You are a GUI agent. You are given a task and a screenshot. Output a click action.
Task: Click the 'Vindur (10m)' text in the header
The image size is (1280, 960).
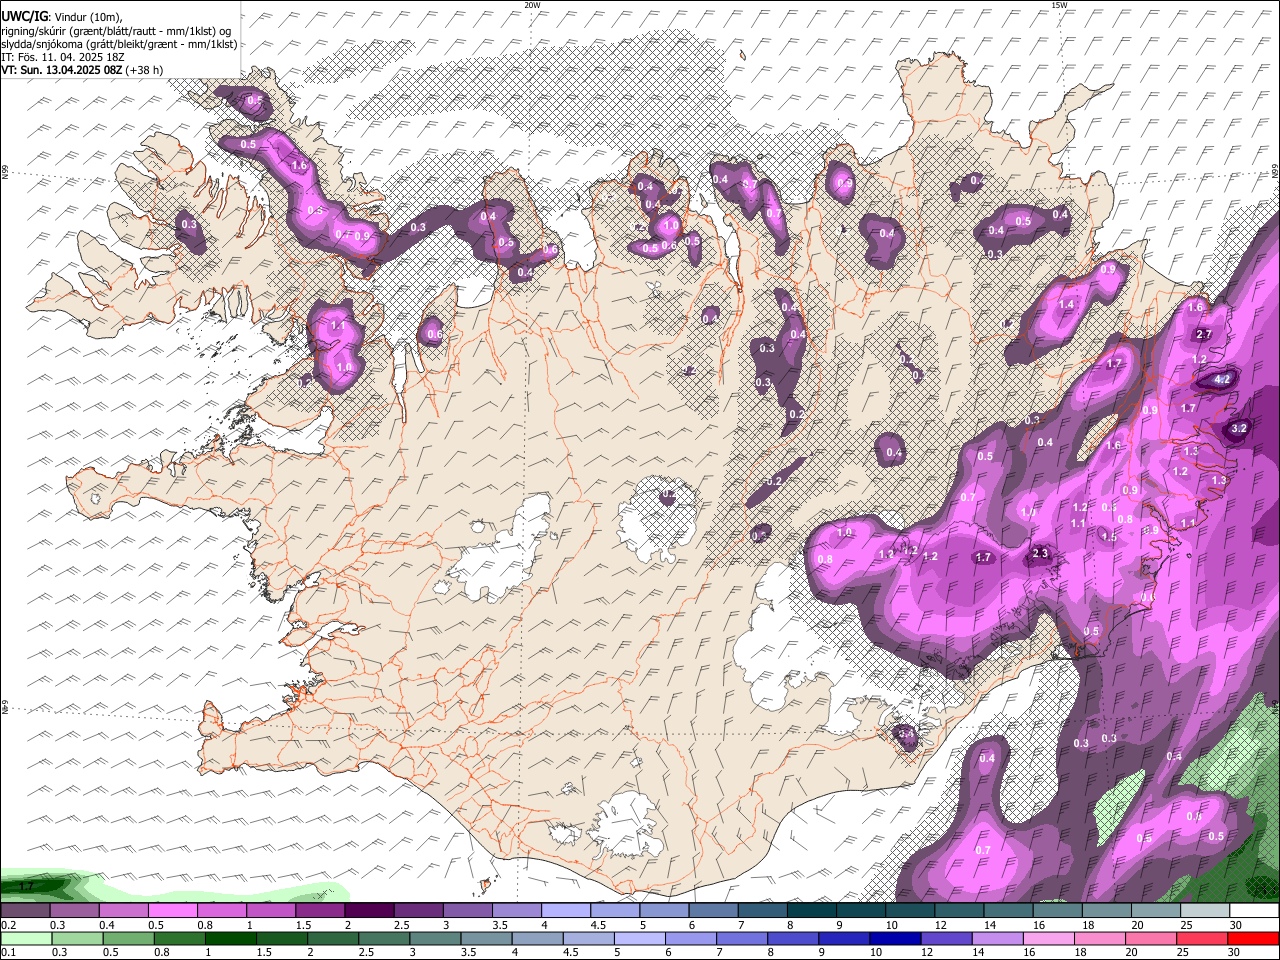[x=86, y=16]
